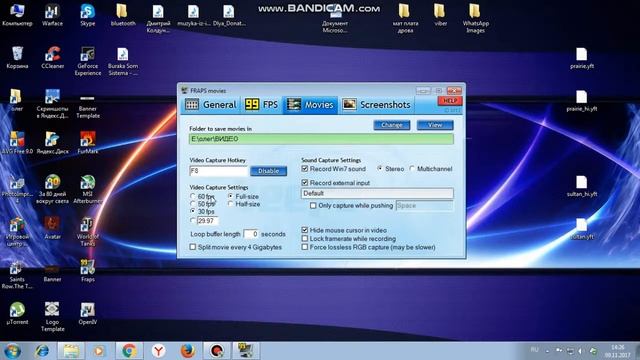The image size is (640, 360).
Task: Click the prairie.yft file icon
Action: [582, 58]
